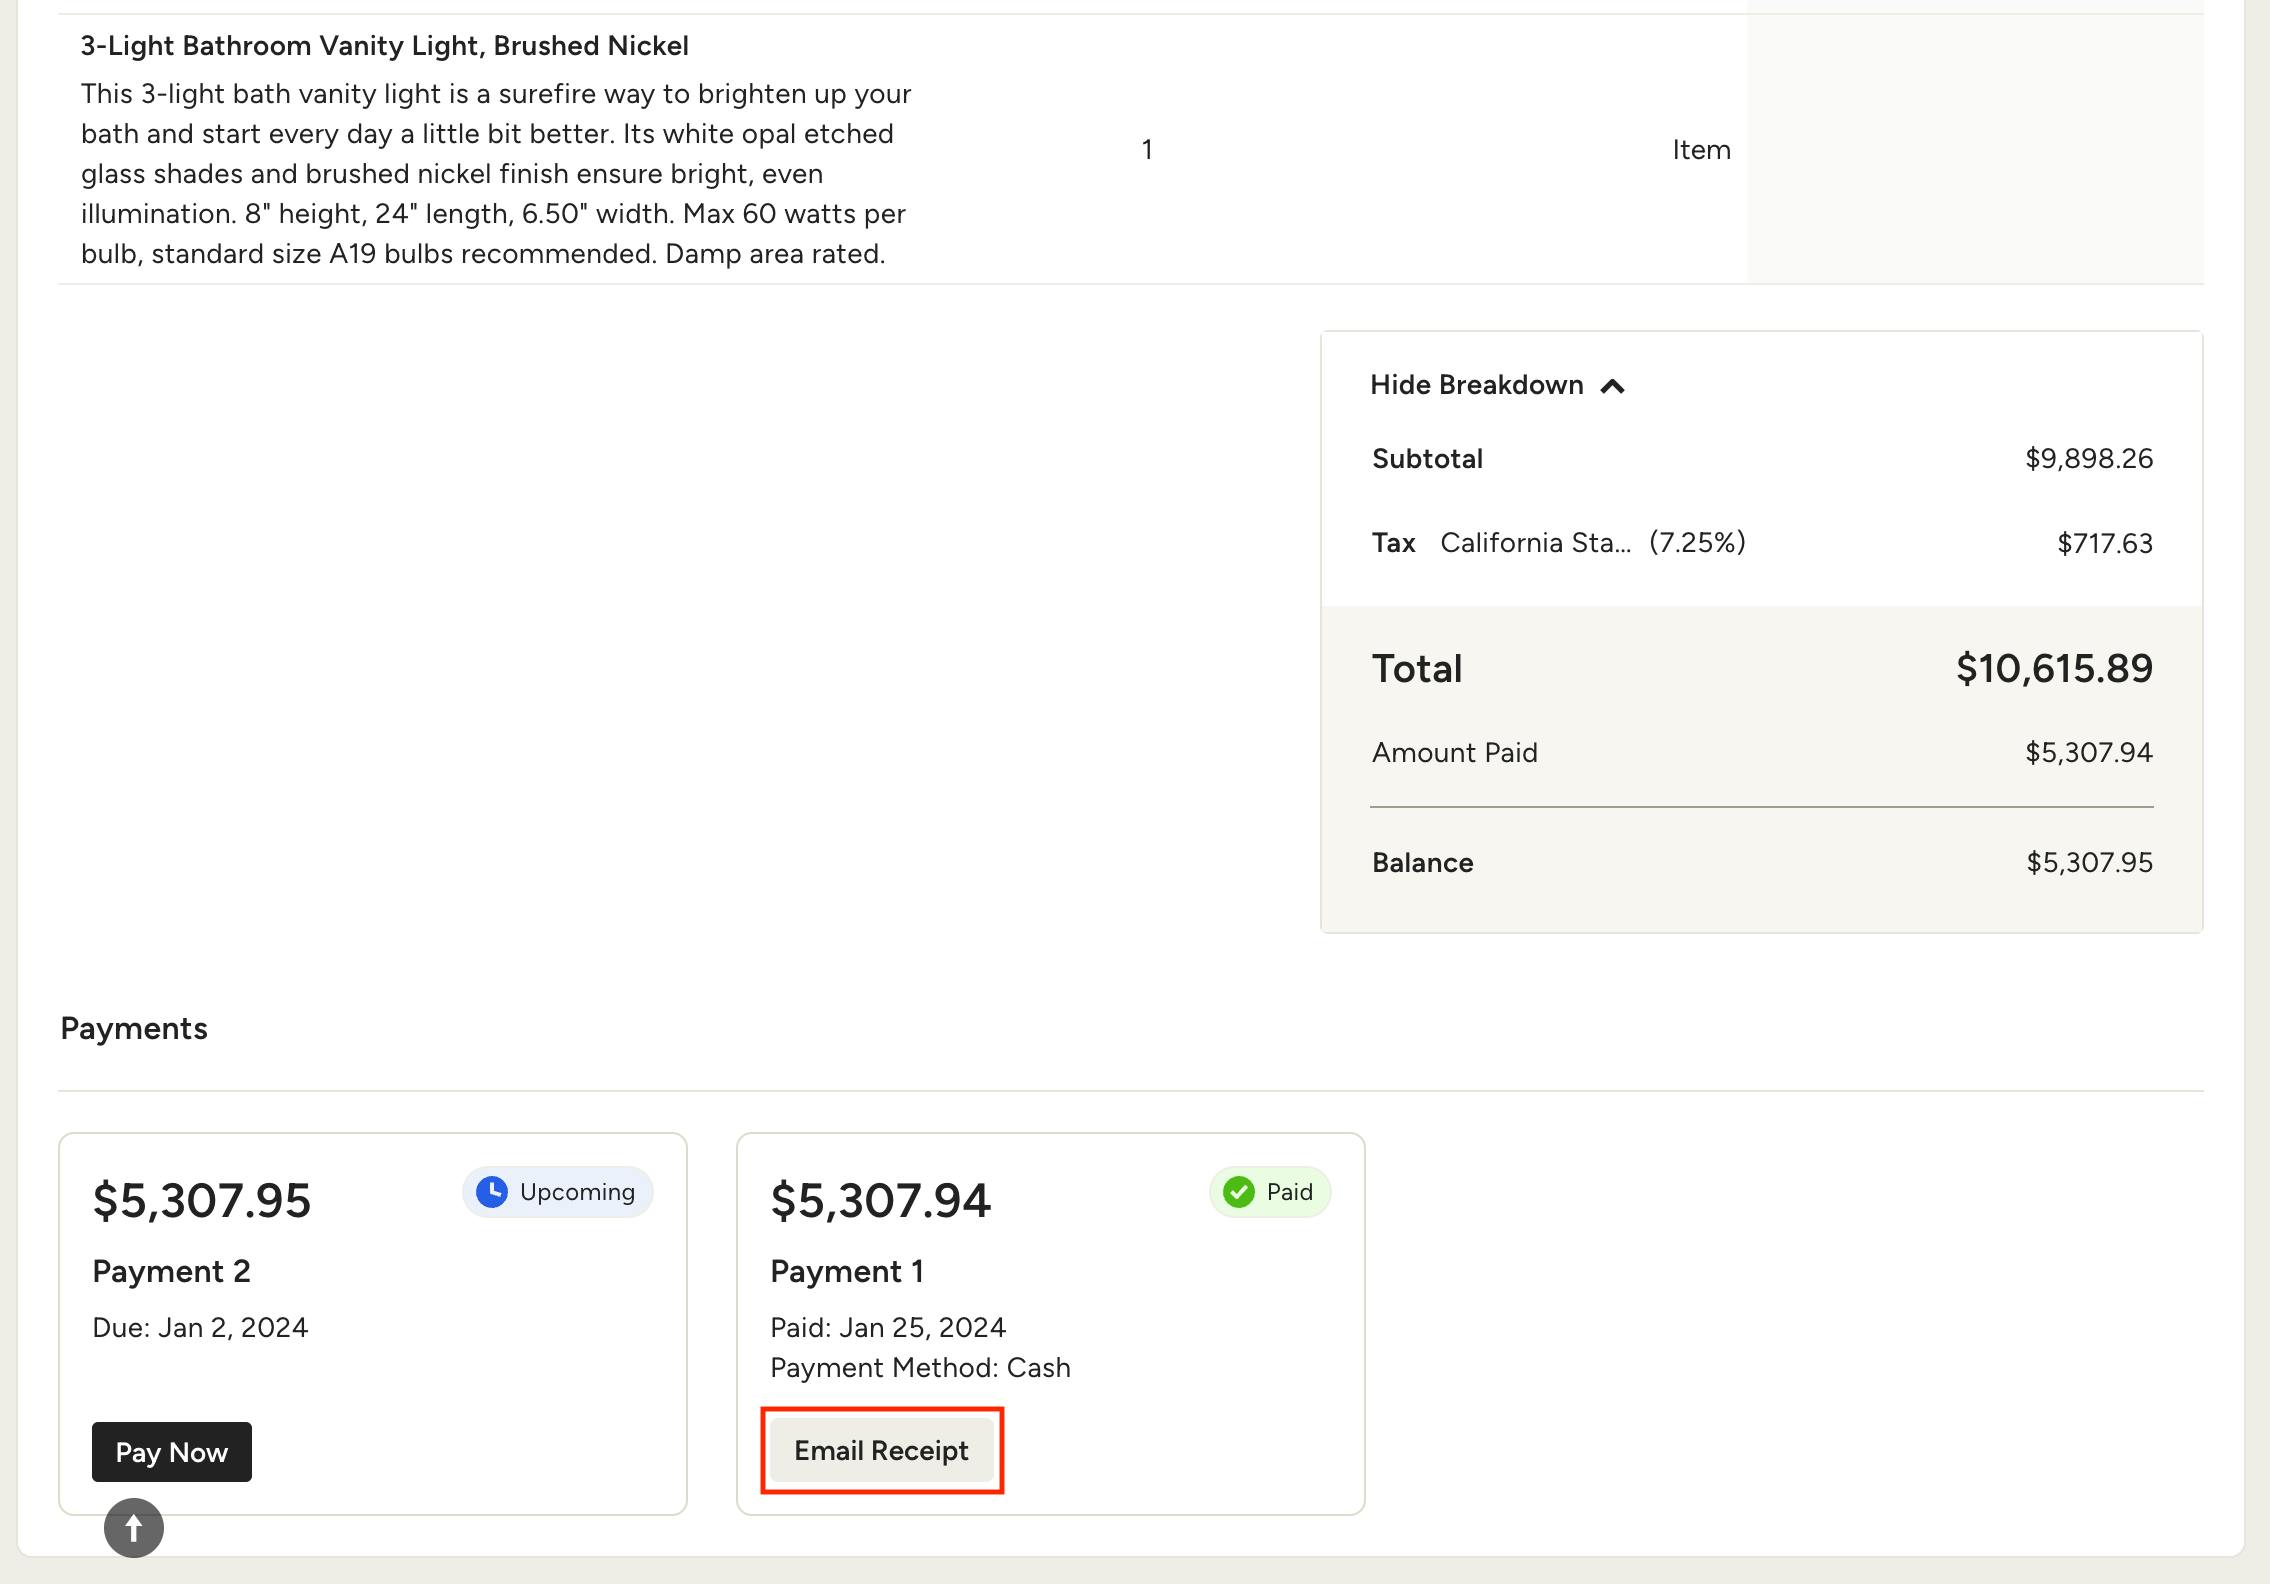Image resolution: width=2270 pixels, height=1584 pixels.
Task: Select the California State tax line
Action: [x=1590, y=542]
